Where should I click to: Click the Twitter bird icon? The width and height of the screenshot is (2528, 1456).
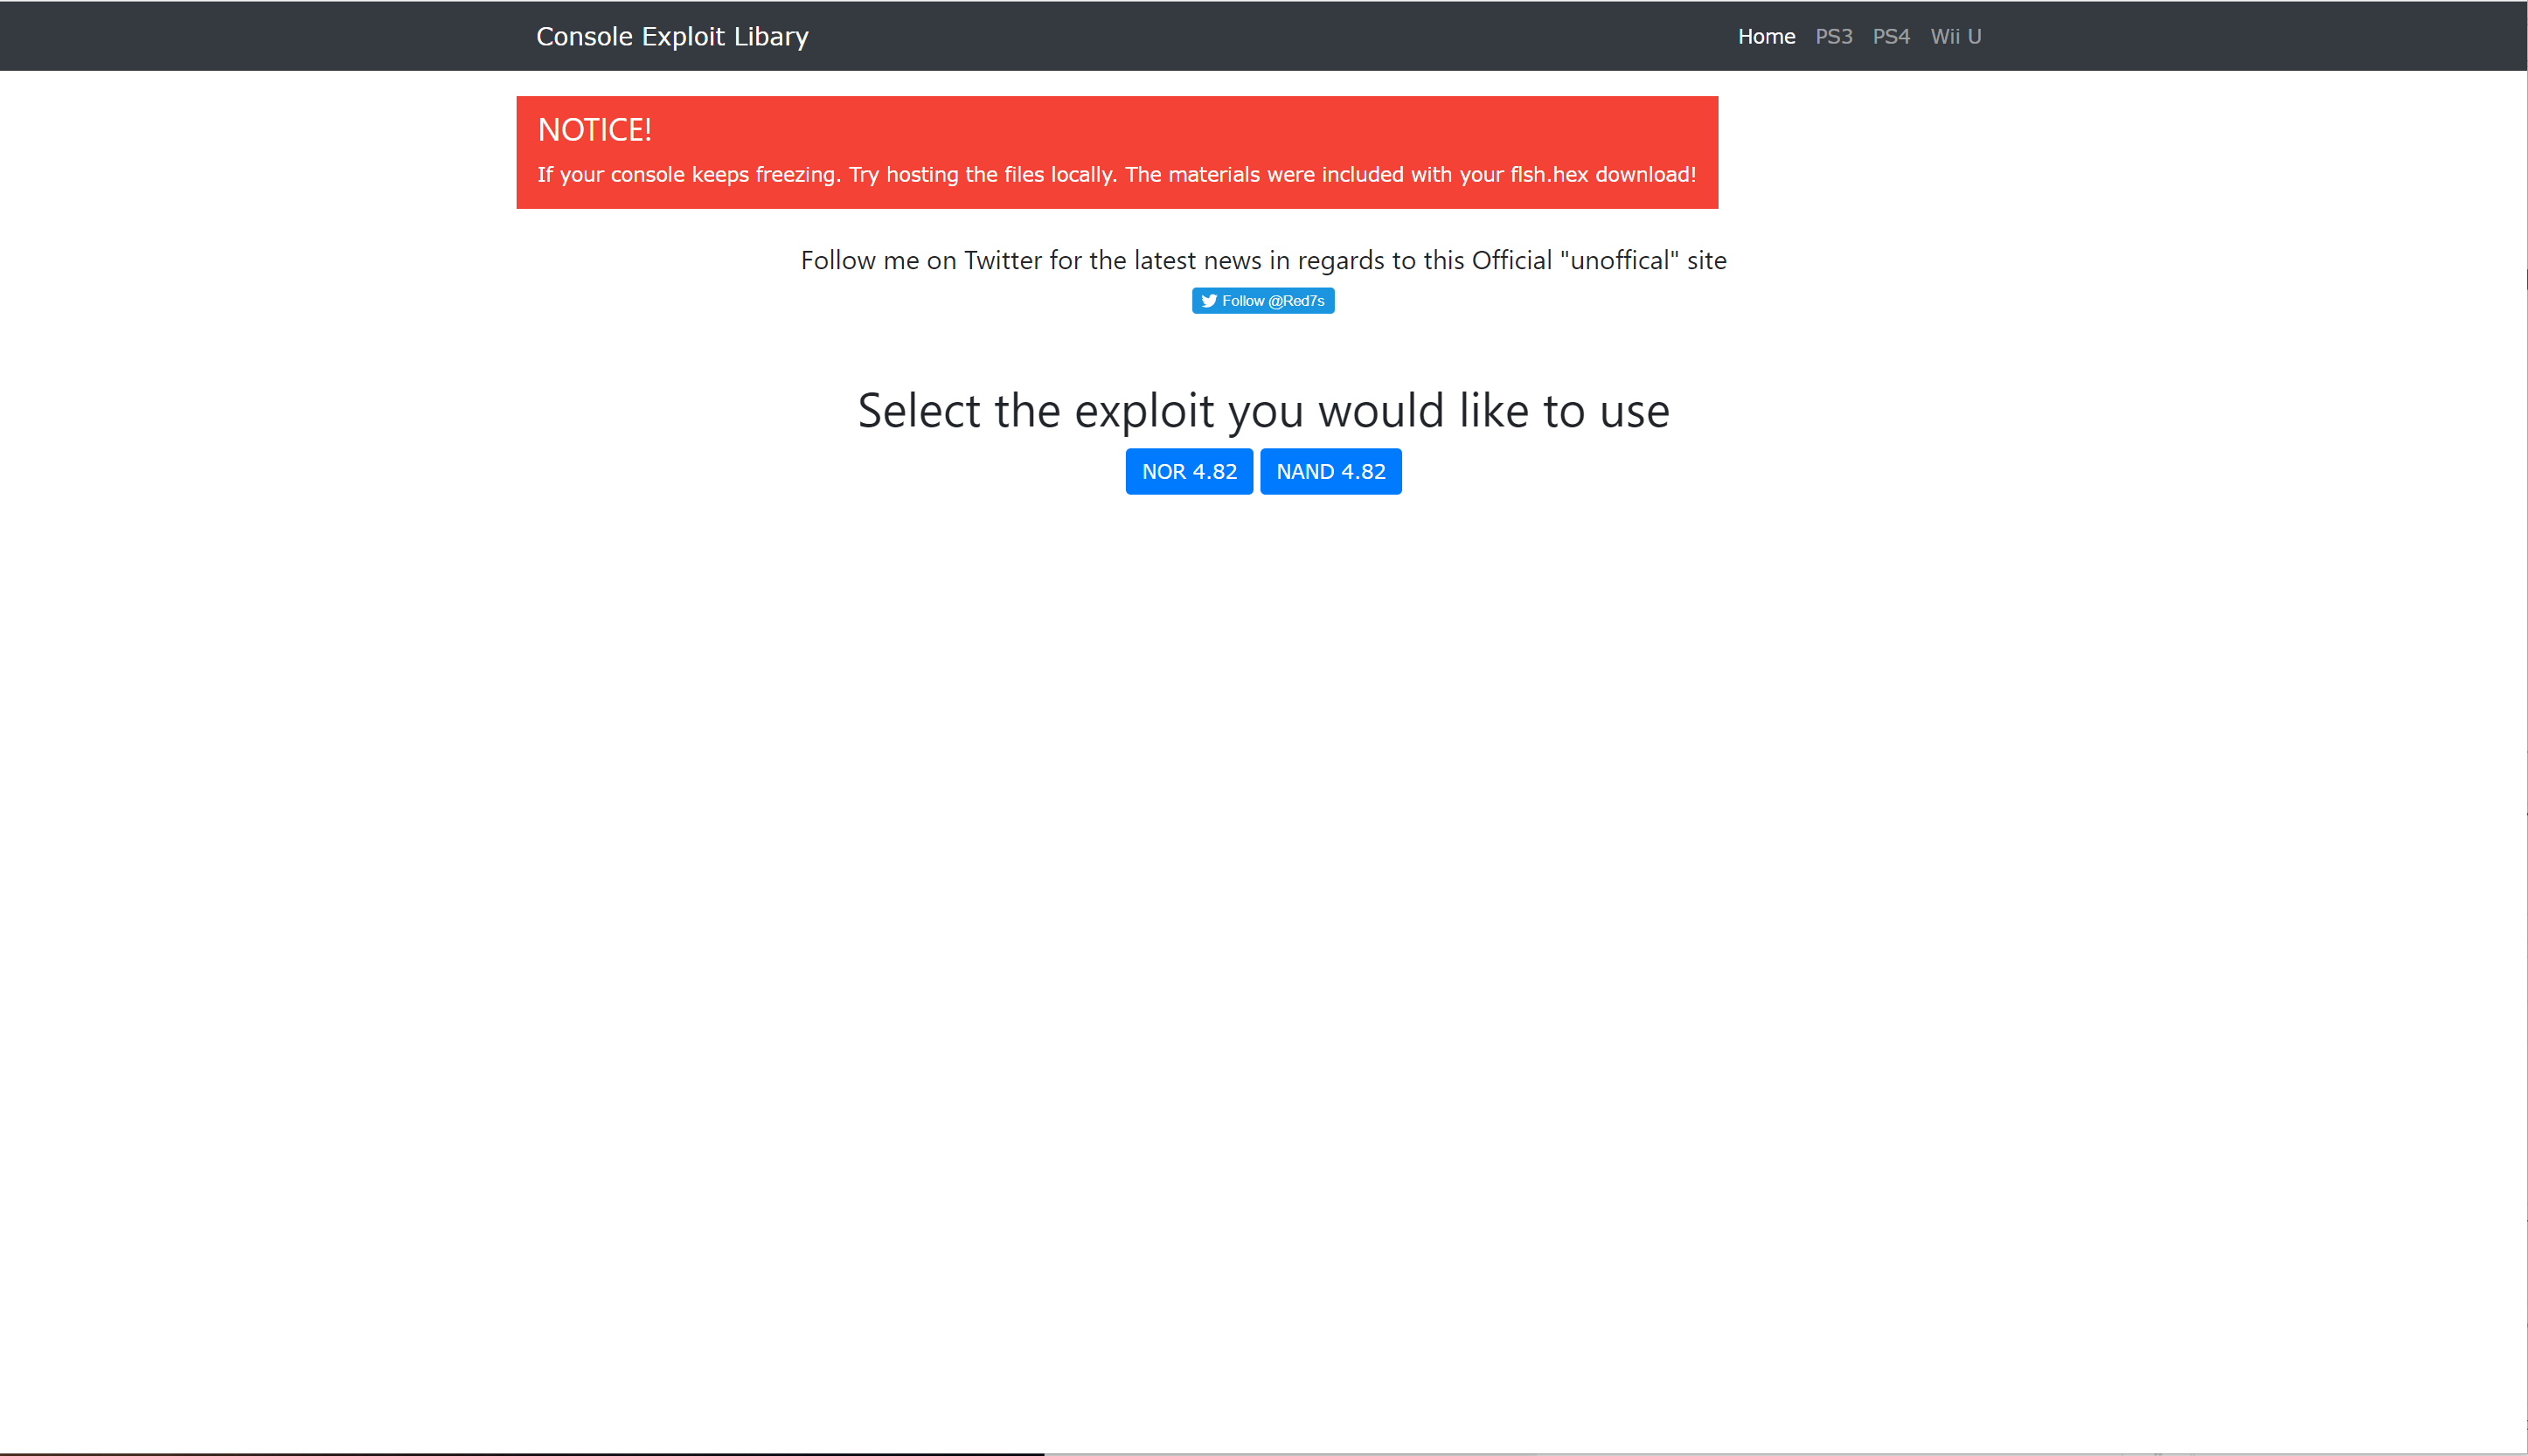[1209, 301]
